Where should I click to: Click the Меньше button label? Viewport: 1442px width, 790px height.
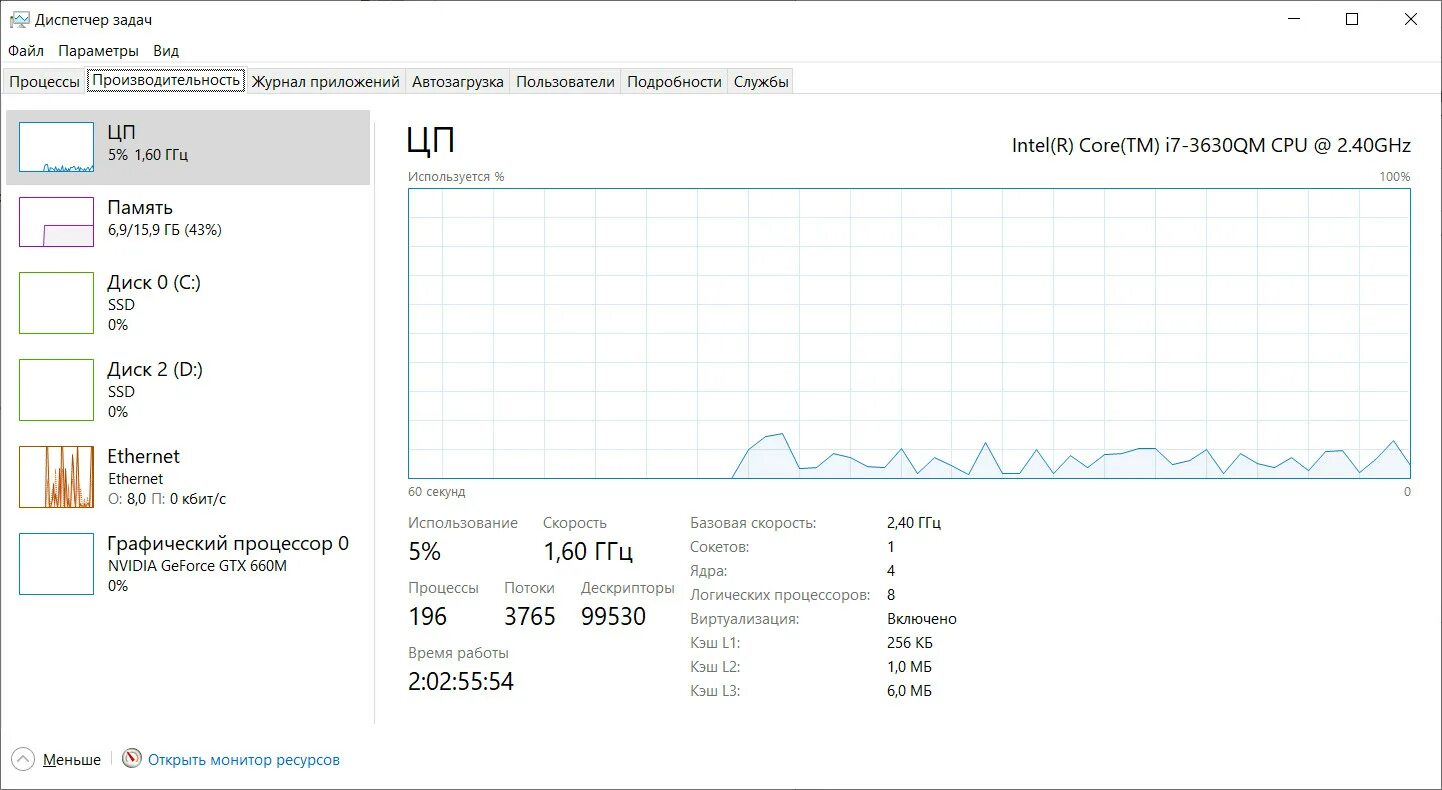point(72,760)
